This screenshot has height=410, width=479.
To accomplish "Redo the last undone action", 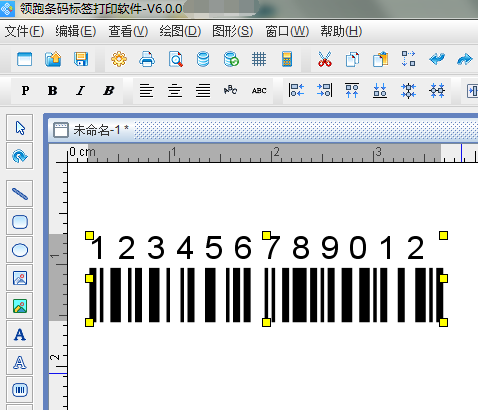I will 465,60.
